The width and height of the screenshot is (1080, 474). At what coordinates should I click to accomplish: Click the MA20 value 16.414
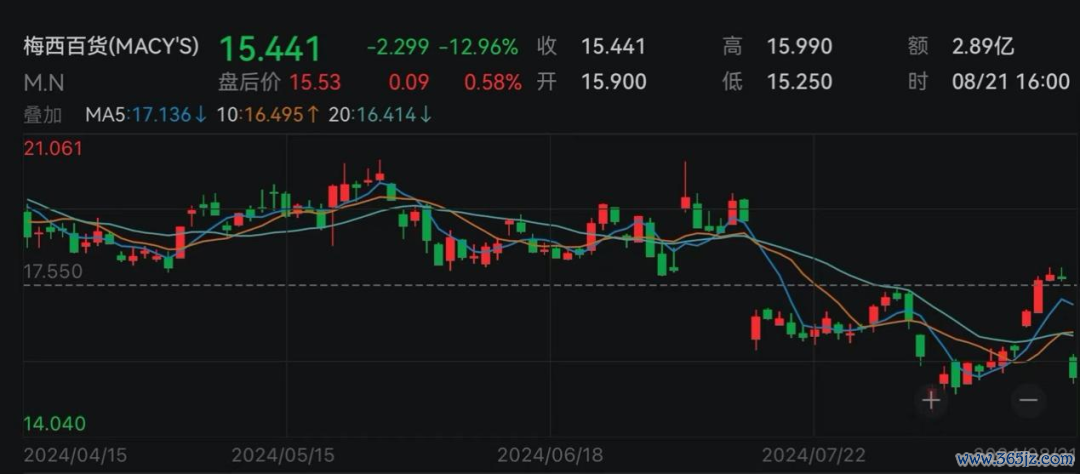pyautogui.click(x=386, y=115)
